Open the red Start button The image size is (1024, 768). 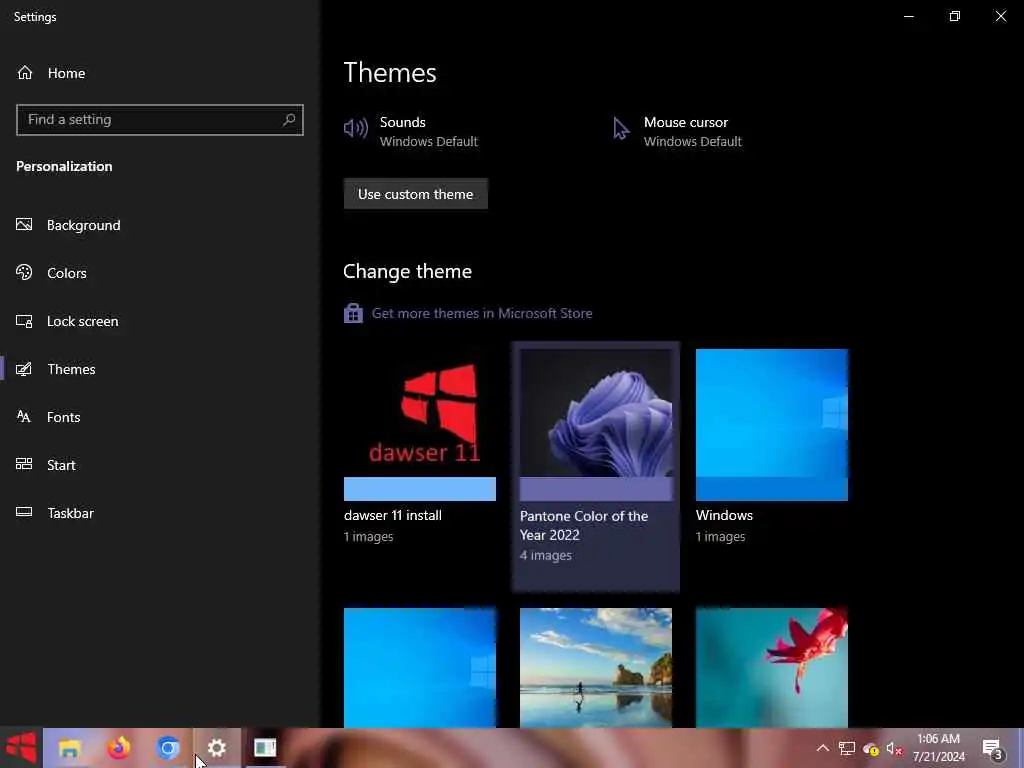[x=21, y=748]
